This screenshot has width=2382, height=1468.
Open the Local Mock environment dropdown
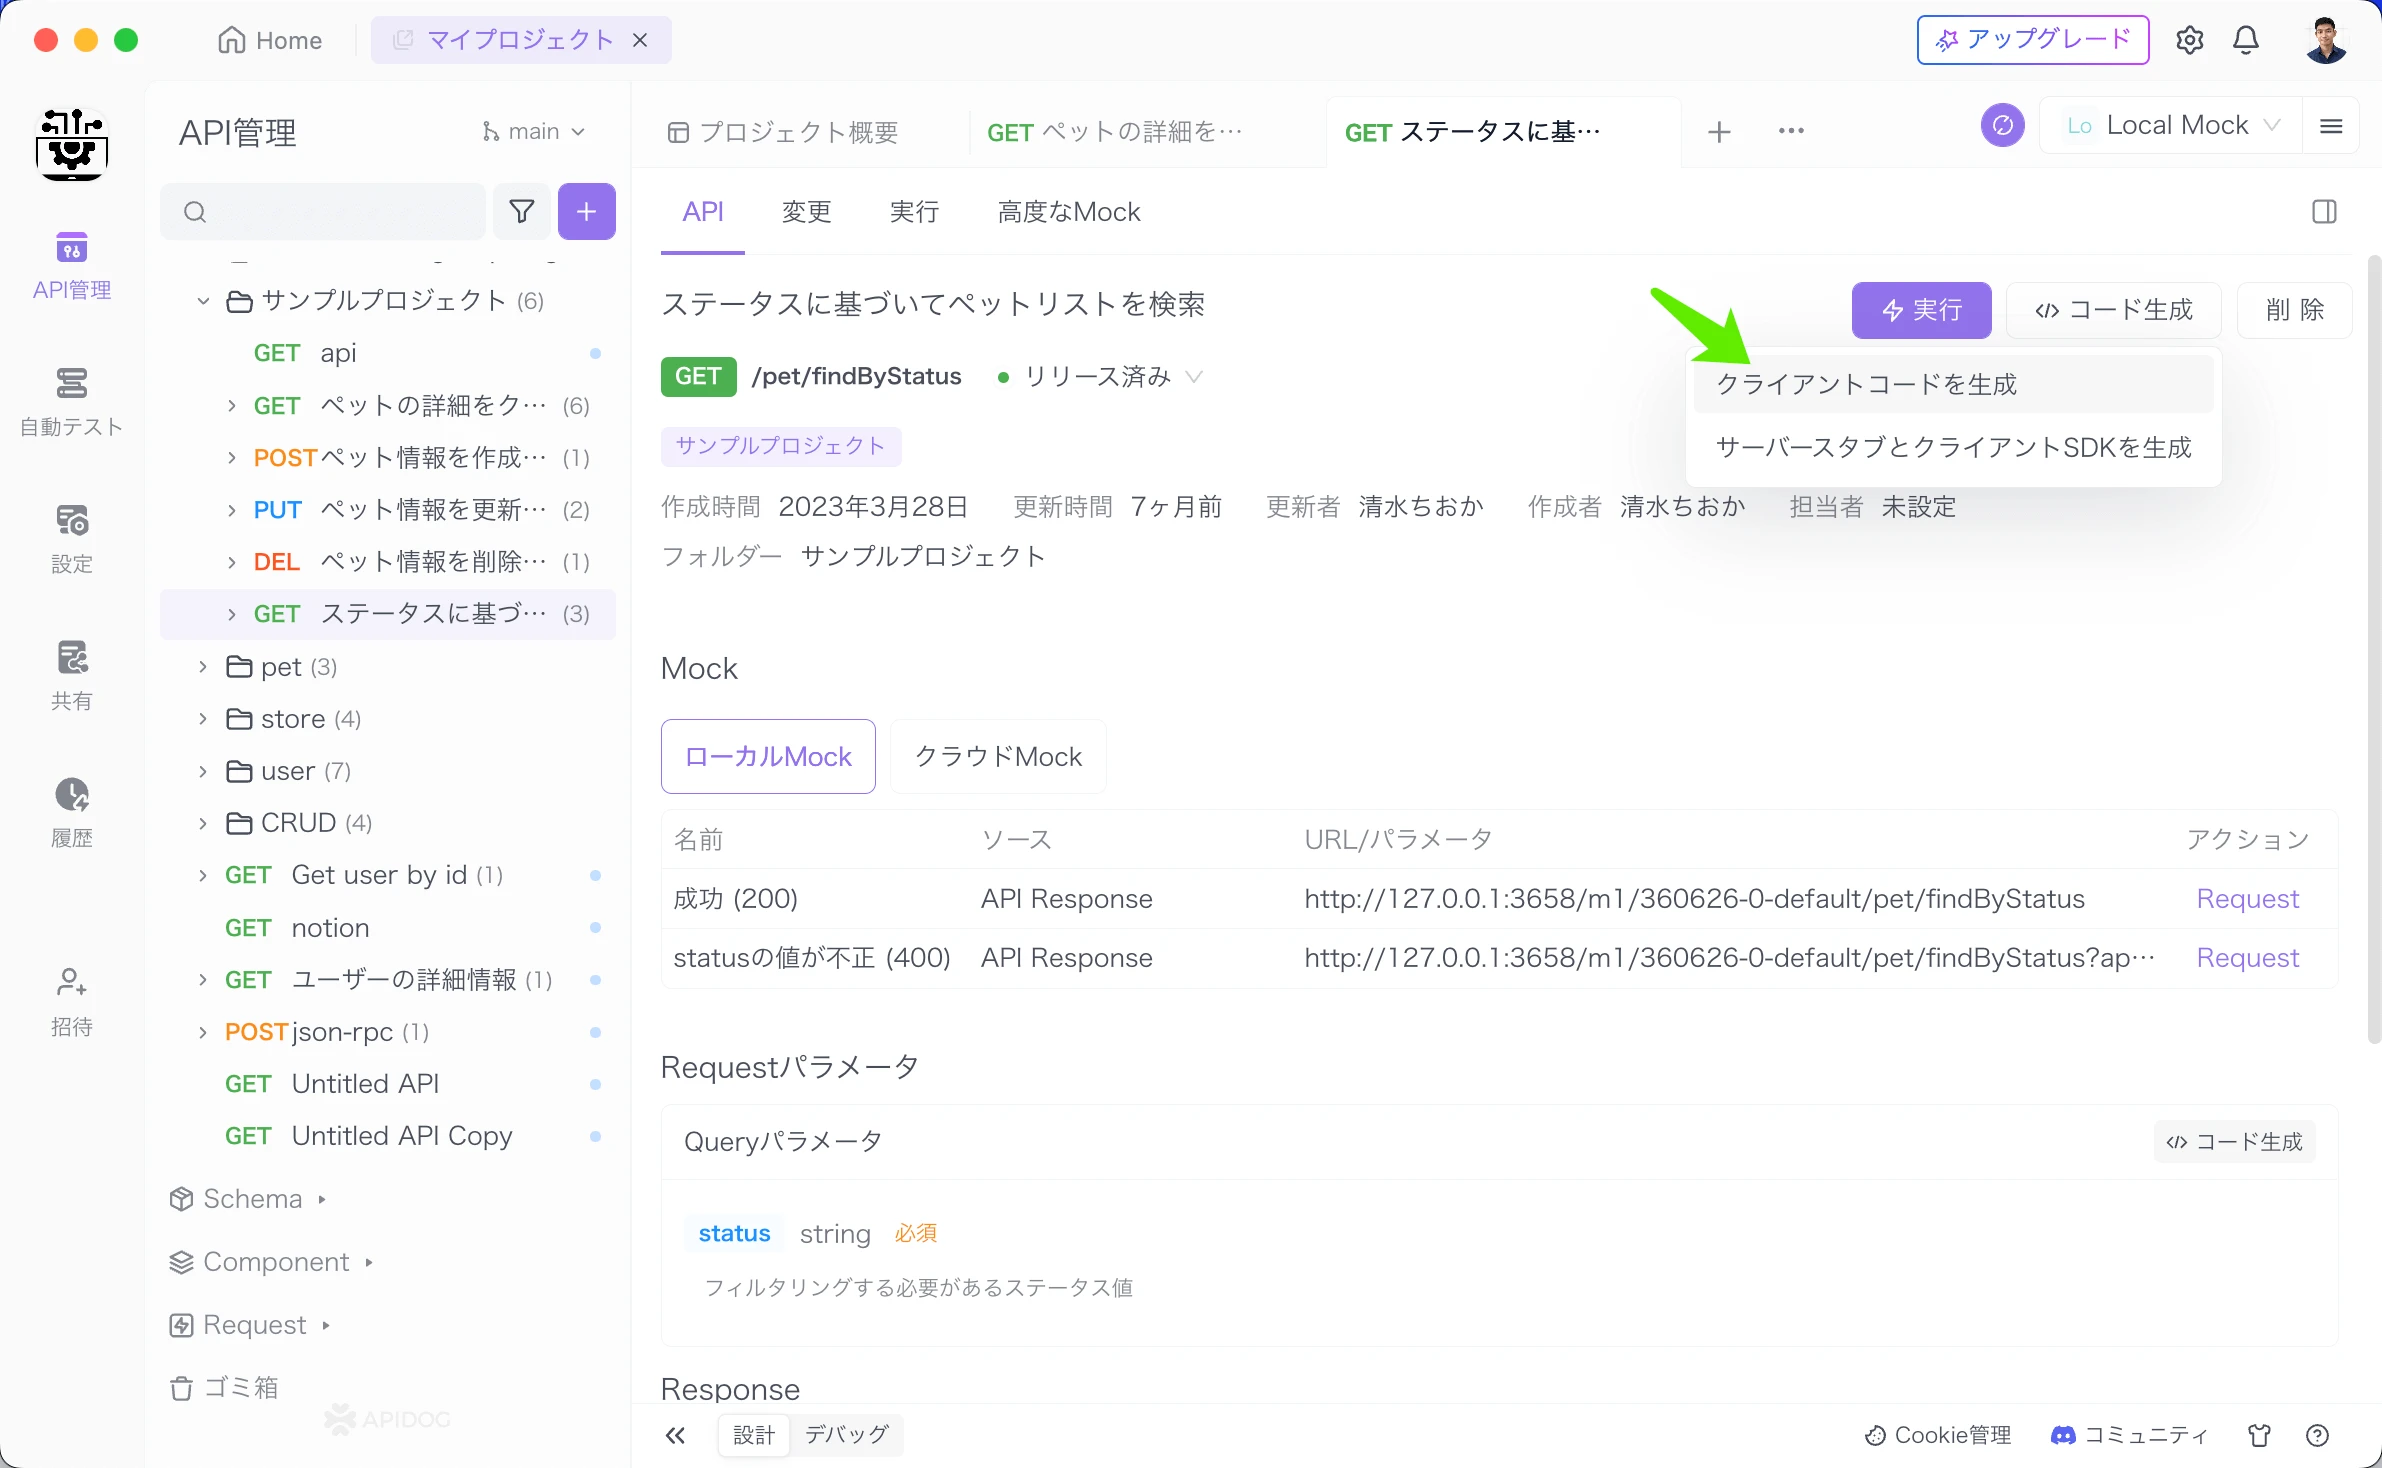2174,126
